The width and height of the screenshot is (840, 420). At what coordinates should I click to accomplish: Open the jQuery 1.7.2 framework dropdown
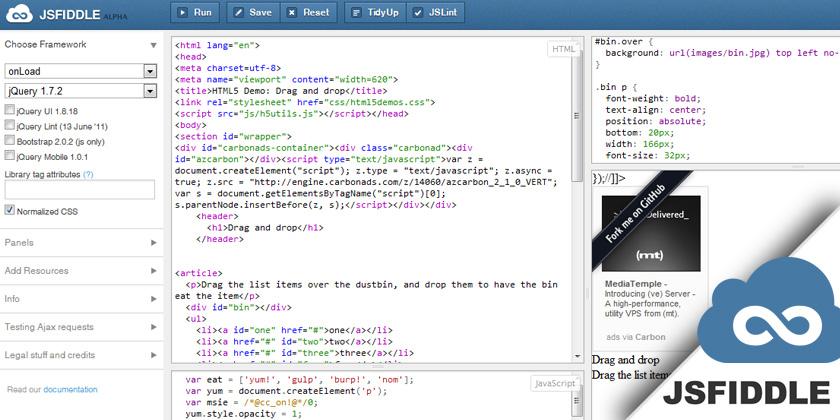point(80,91)
